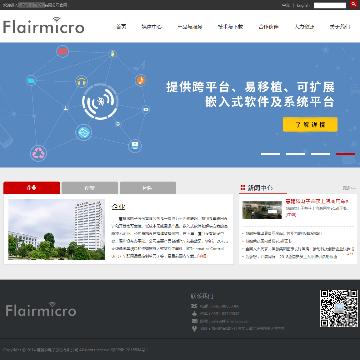Switch to the second gray content tab
The image size is (360, 360).
click(x=90, y=188)
